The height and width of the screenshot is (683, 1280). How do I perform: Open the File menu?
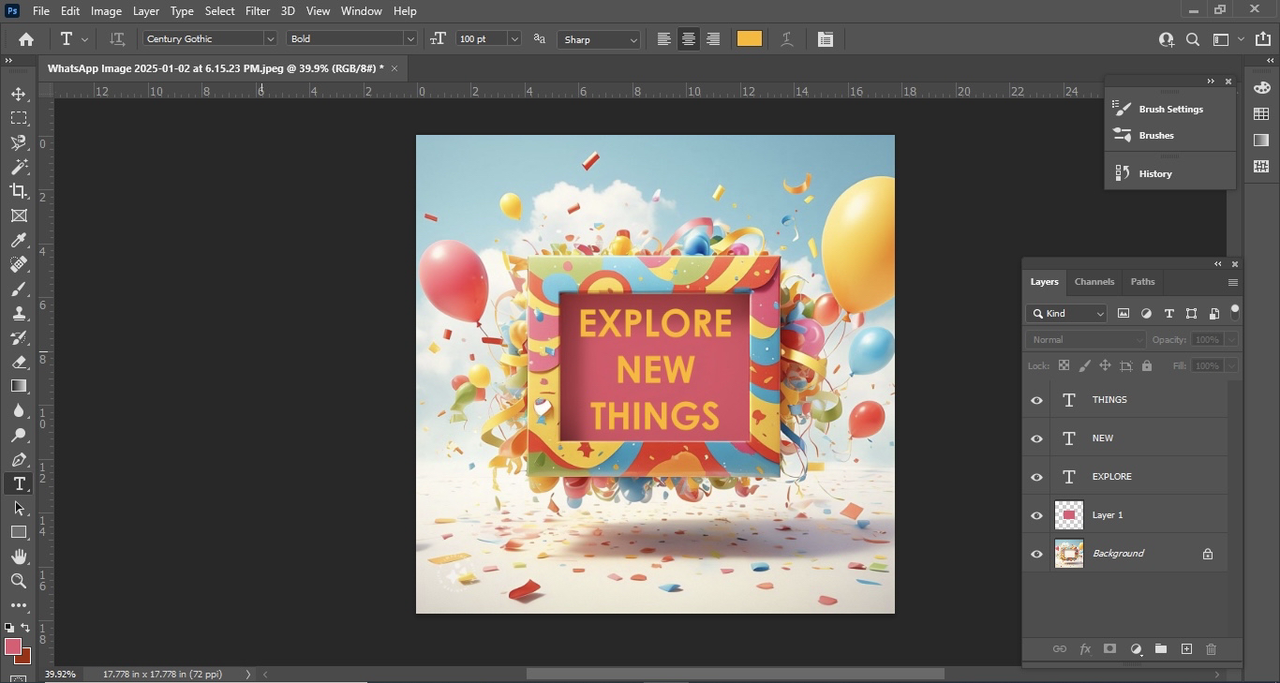tap(41, 11)
